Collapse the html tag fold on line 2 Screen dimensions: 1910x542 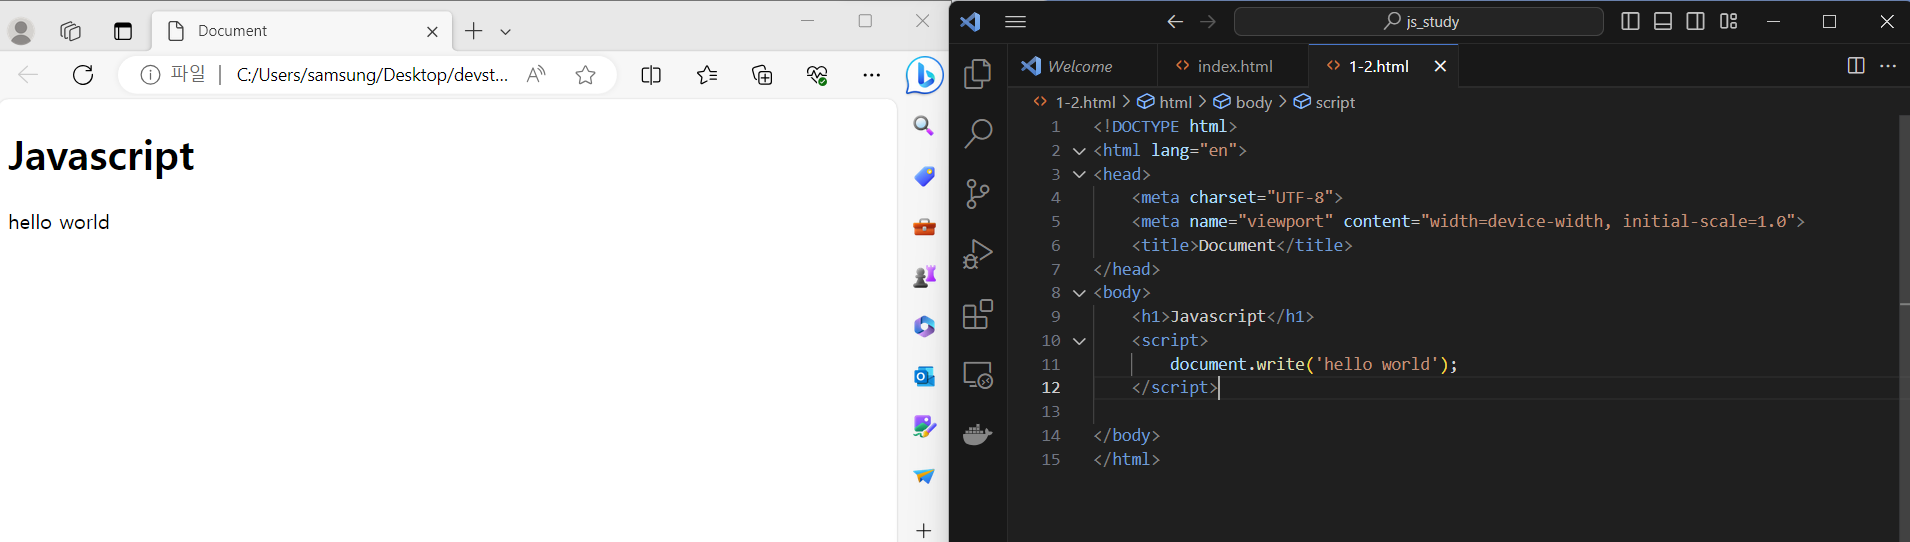[1079, 151]
